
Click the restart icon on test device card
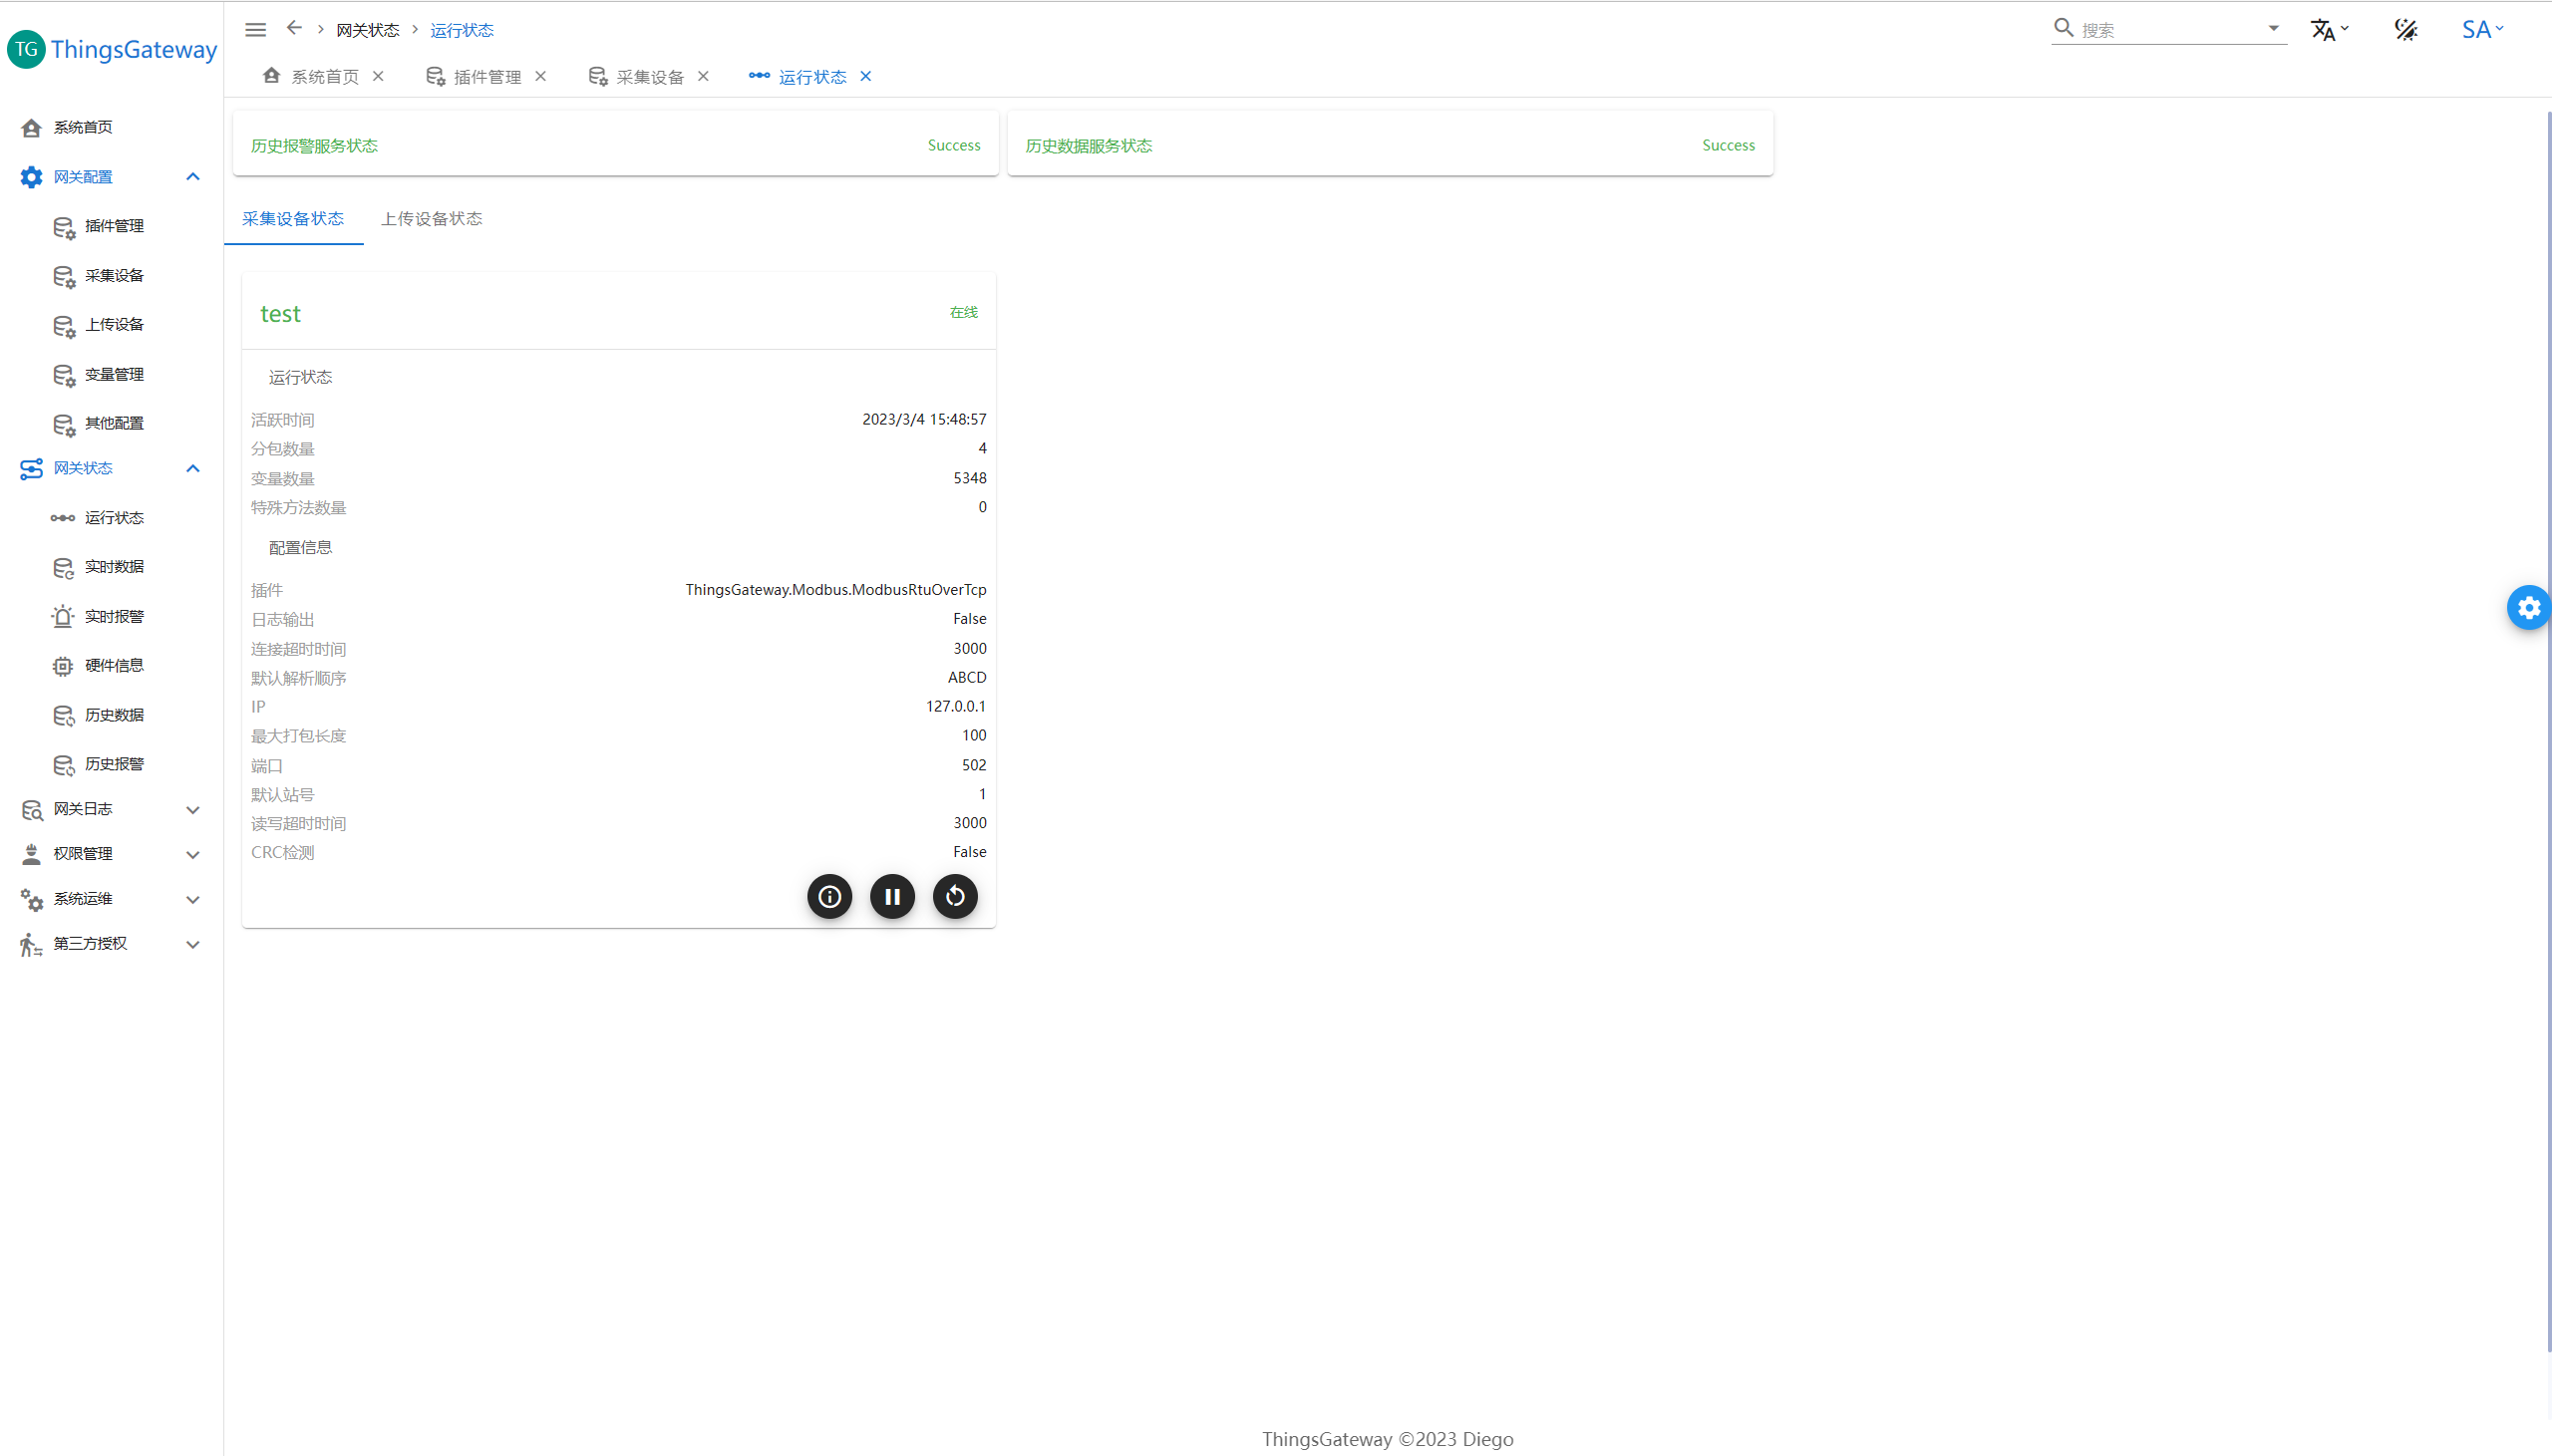[955, 896]
